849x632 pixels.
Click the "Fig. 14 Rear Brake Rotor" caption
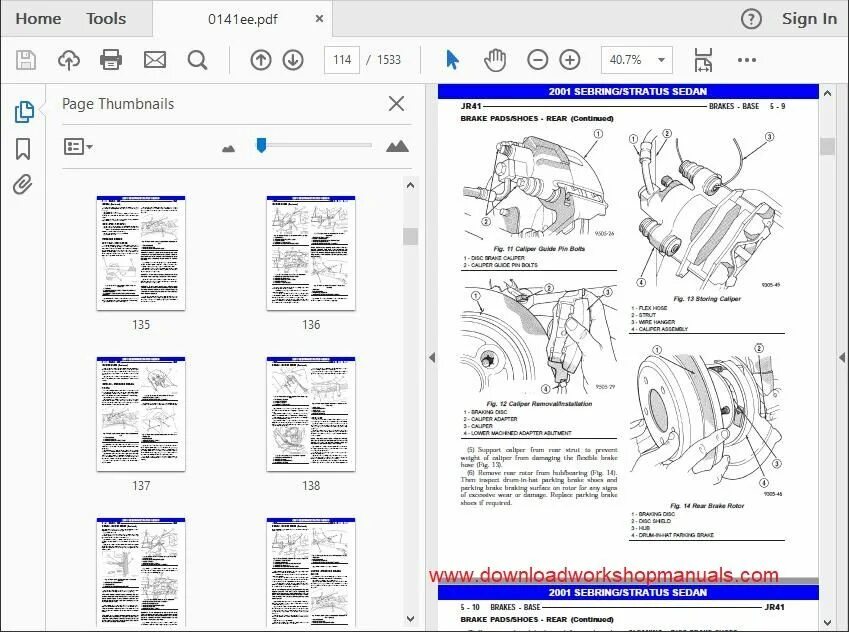(707, 505)
